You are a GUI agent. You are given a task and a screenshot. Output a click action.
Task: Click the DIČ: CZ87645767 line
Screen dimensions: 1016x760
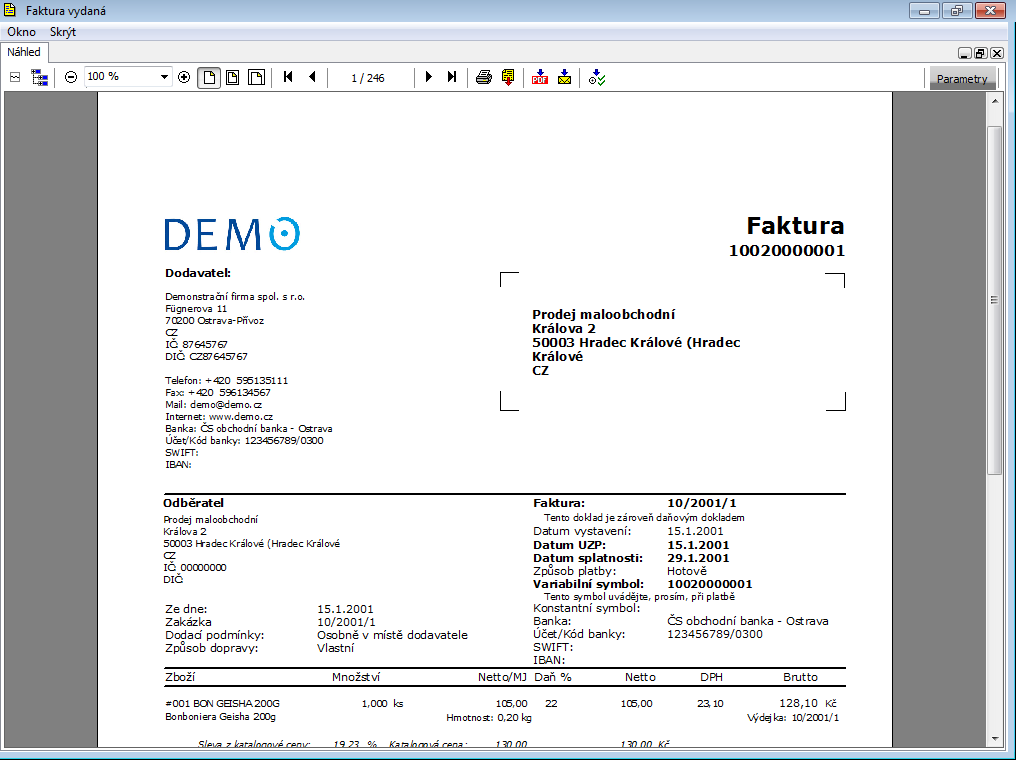(206, 356)
